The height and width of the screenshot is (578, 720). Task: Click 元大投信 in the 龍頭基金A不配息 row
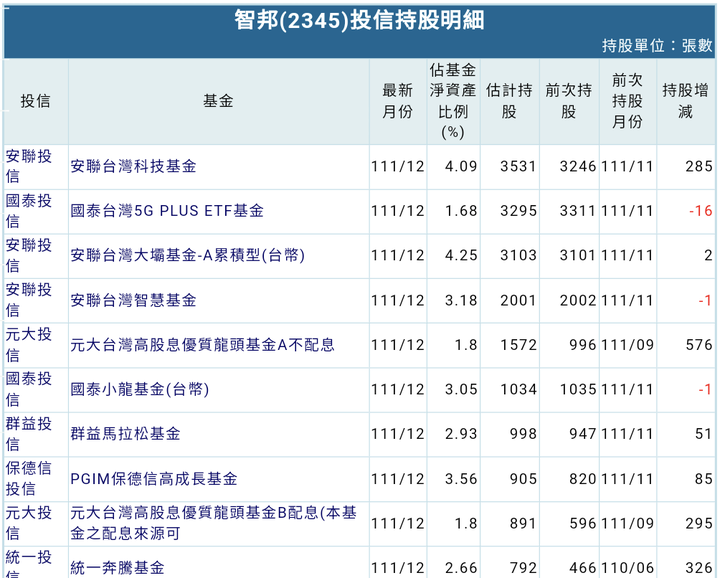(28, 345)
